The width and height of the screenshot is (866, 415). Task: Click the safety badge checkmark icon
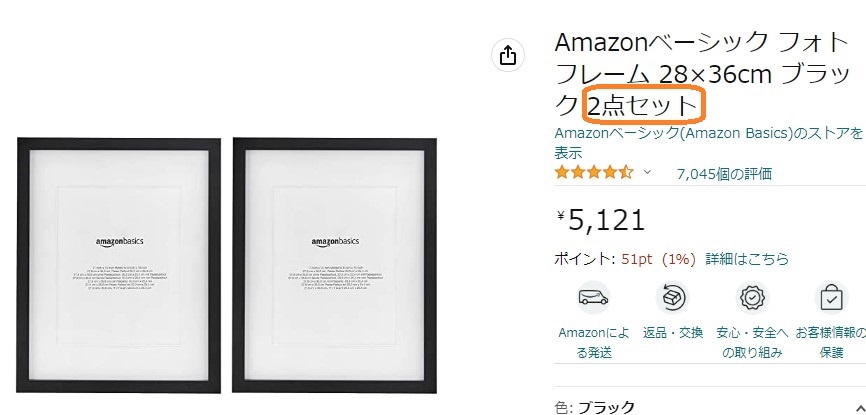click(x=752, y=298)
